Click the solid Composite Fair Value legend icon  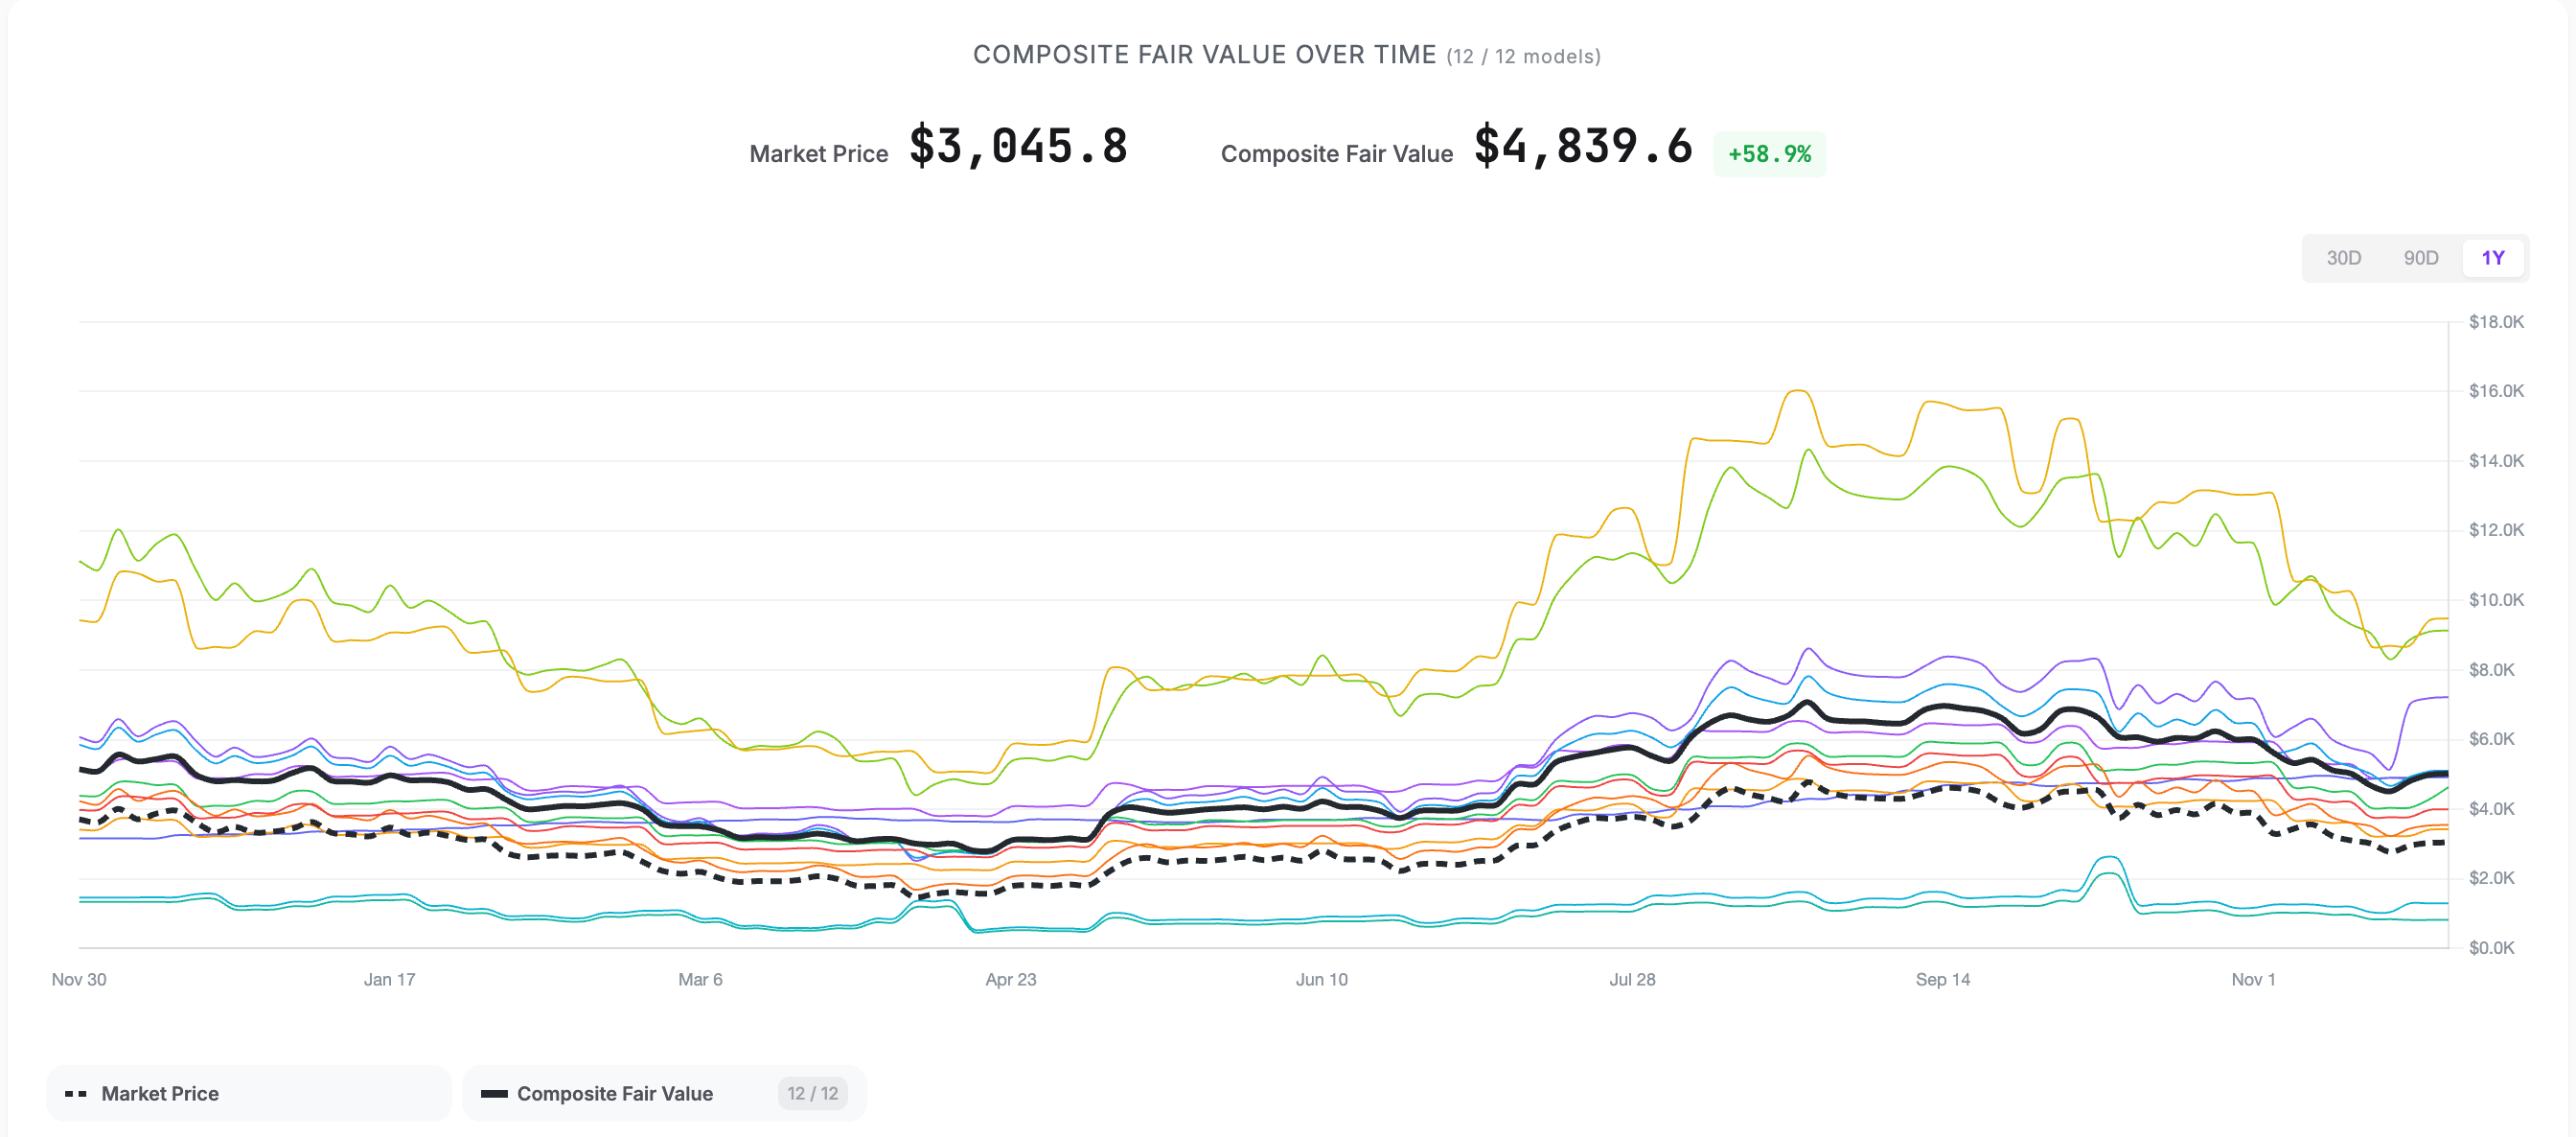[x=494, y=1093]
